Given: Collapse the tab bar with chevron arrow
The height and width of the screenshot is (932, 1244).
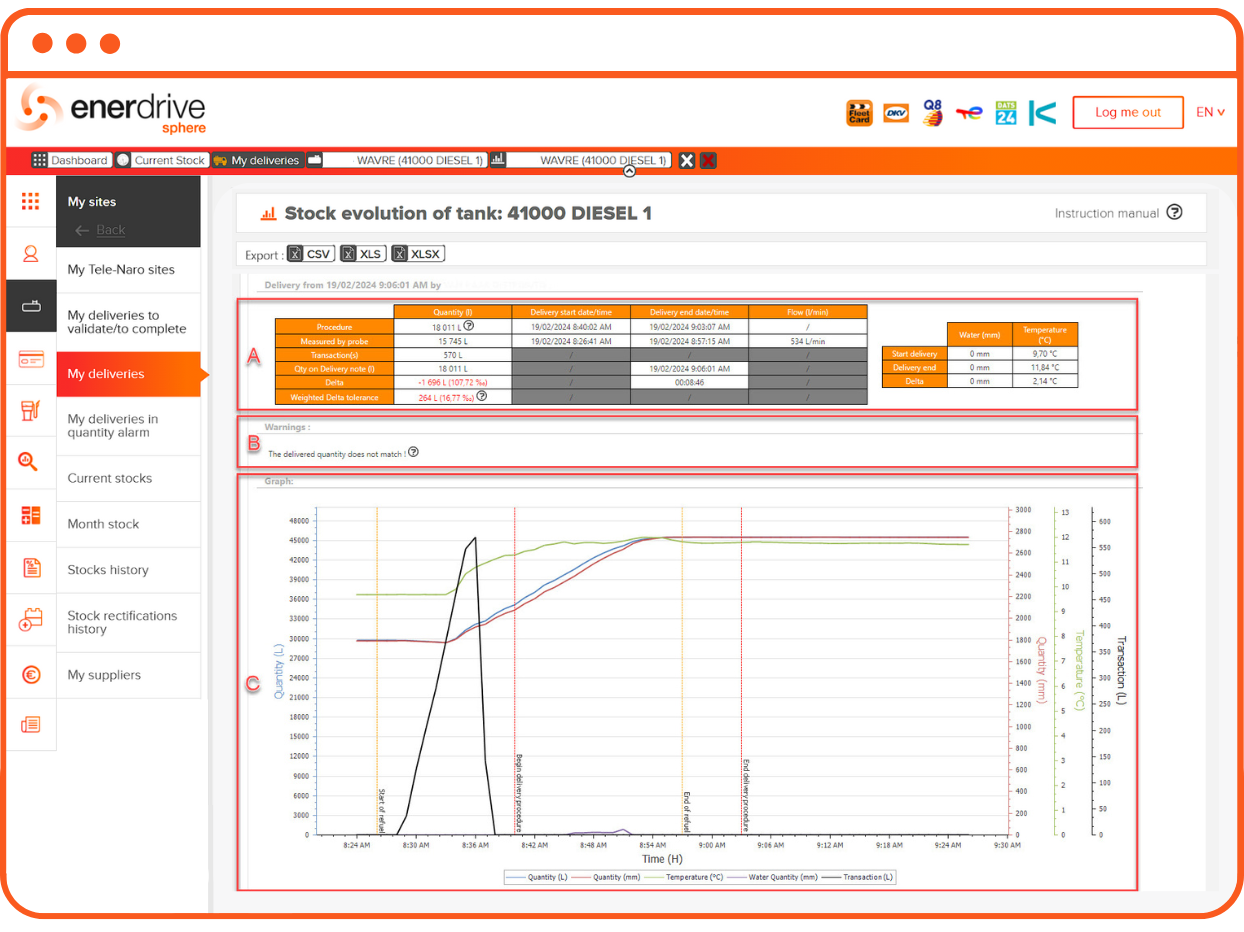Looking at the screenshot, I should click(629, 171).
